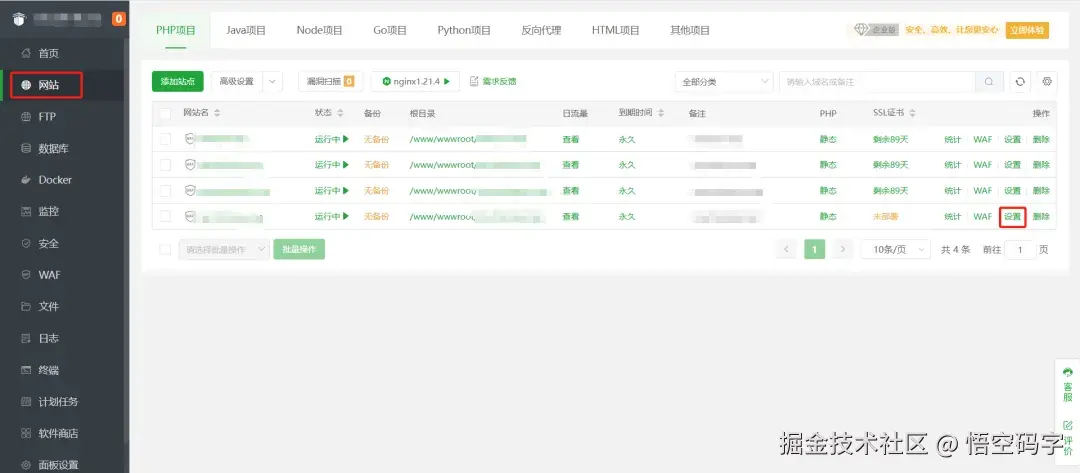
Task: Click the nginx1.21.4 status button
Action: pos(415,81)
